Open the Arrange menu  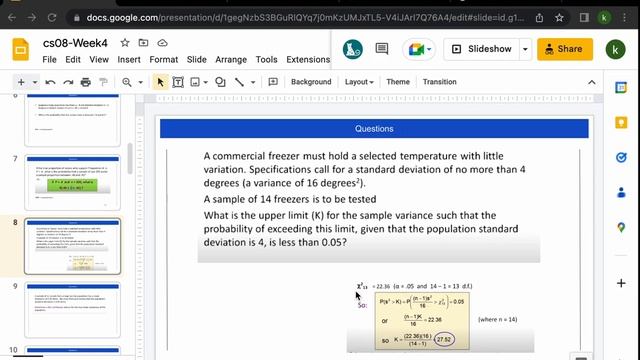231,60
